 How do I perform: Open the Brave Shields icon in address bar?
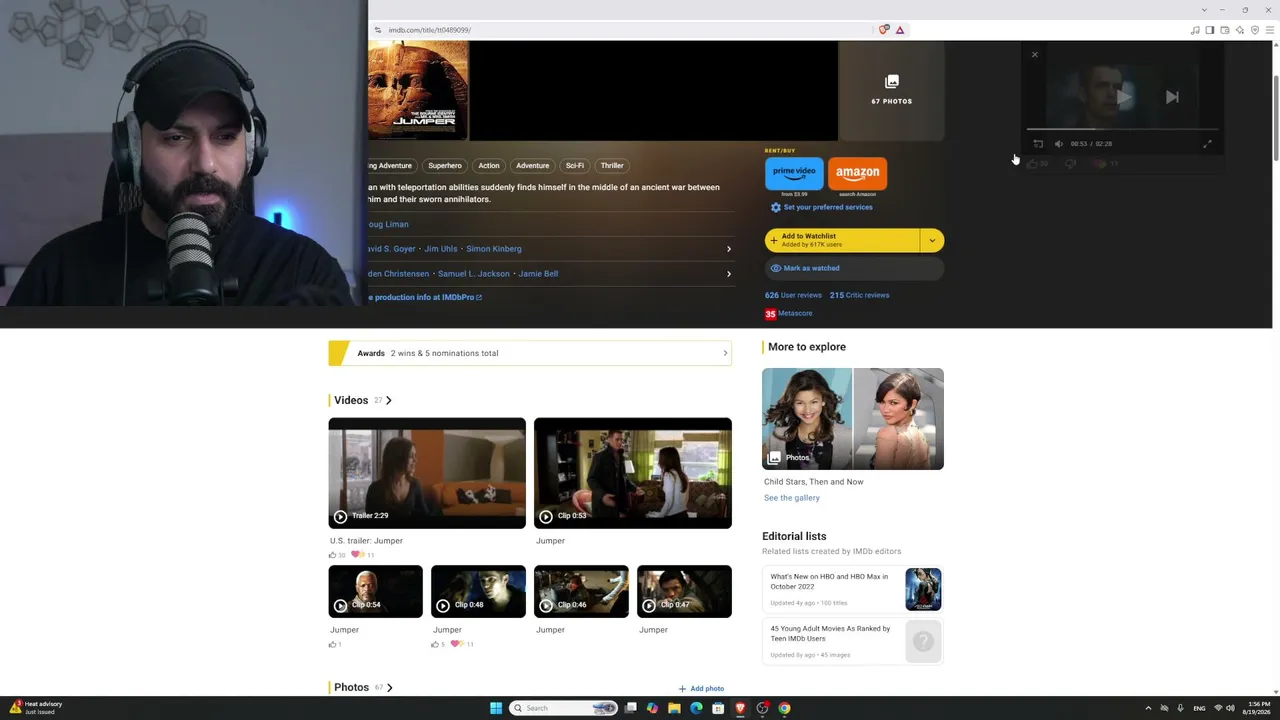883,30
